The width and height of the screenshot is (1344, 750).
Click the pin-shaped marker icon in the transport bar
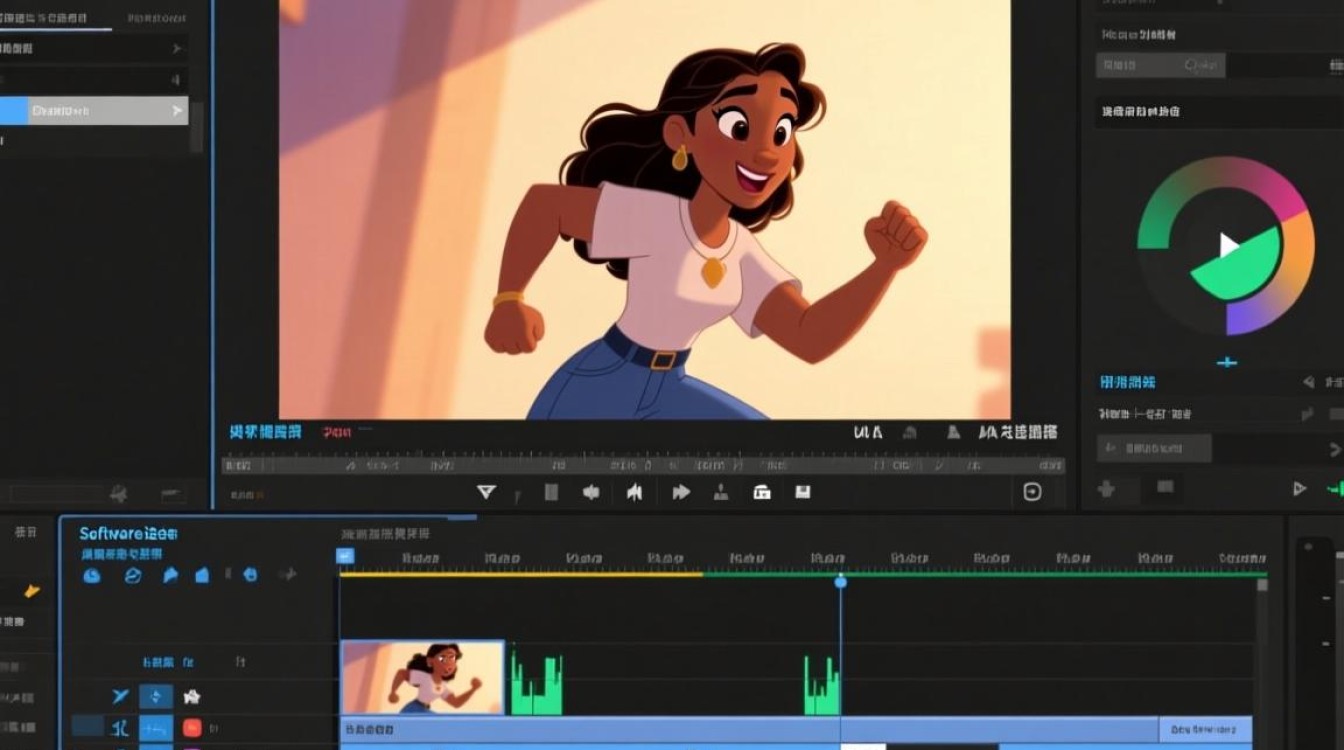[720, 491]
